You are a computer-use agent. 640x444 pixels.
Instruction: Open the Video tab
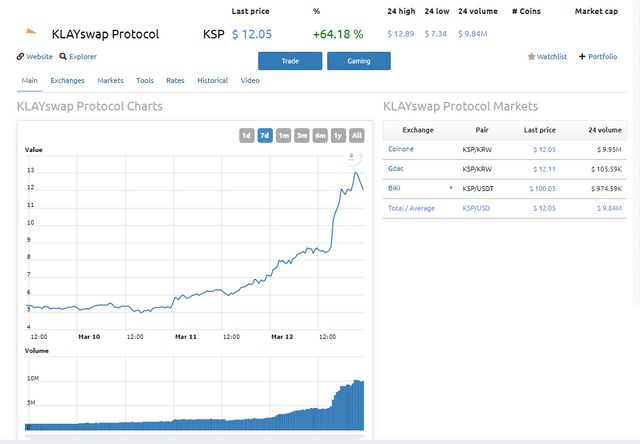250,80
